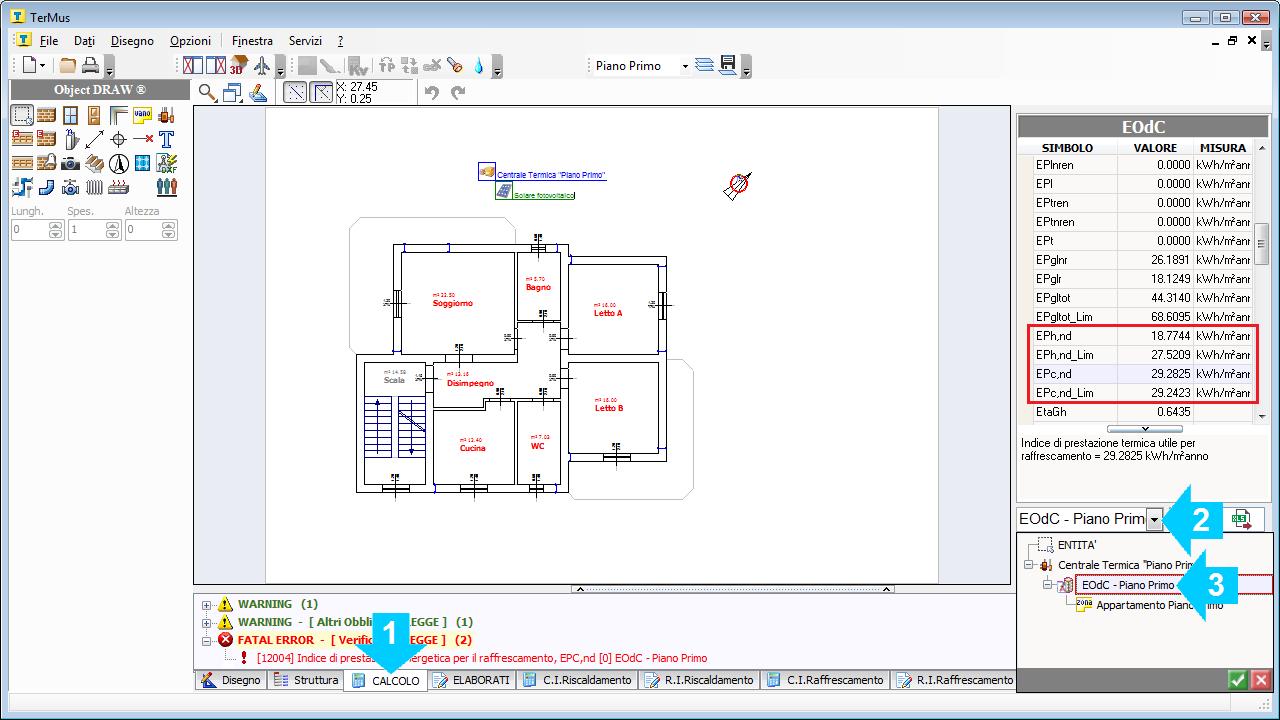Open the Opzioni menu
The width and height of the screenshot is (1280, 720).
(190, 41)
